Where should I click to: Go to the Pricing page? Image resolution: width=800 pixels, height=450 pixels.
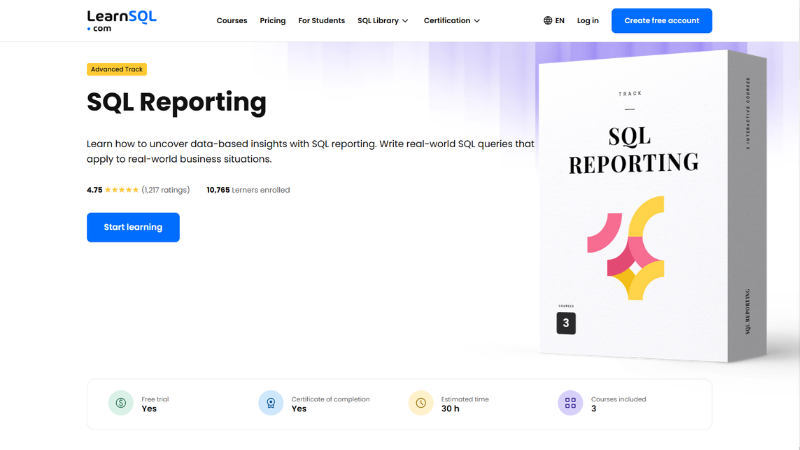(273, 21)
